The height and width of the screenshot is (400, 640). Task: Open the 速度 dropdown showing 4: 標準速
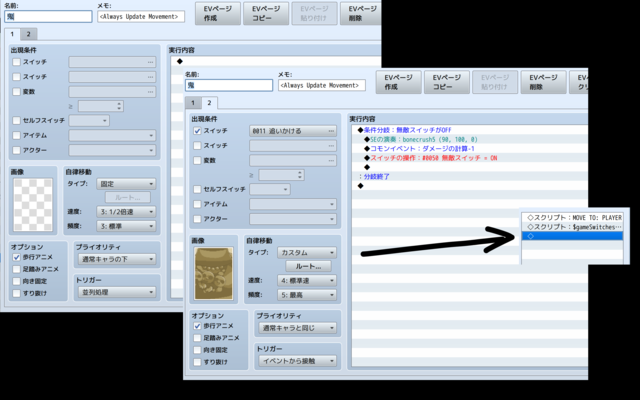tap(307, 280)
